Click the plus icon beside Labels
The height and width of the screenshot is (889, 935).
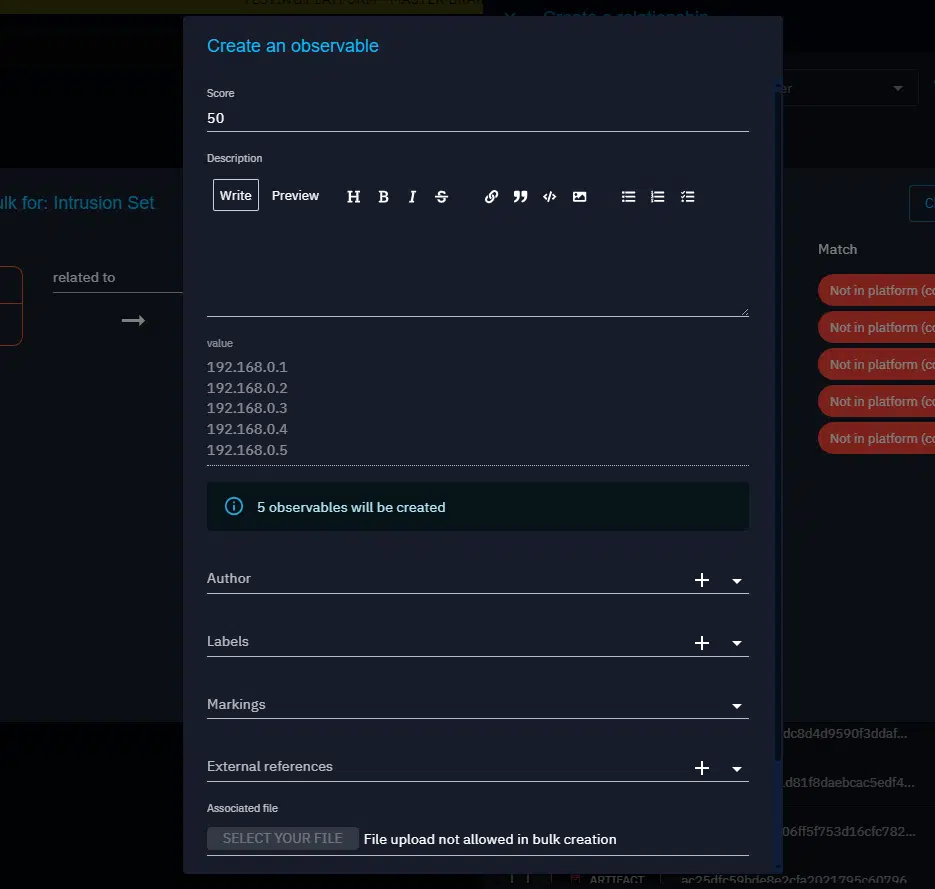pyautogui.click(x=702, y=643)
